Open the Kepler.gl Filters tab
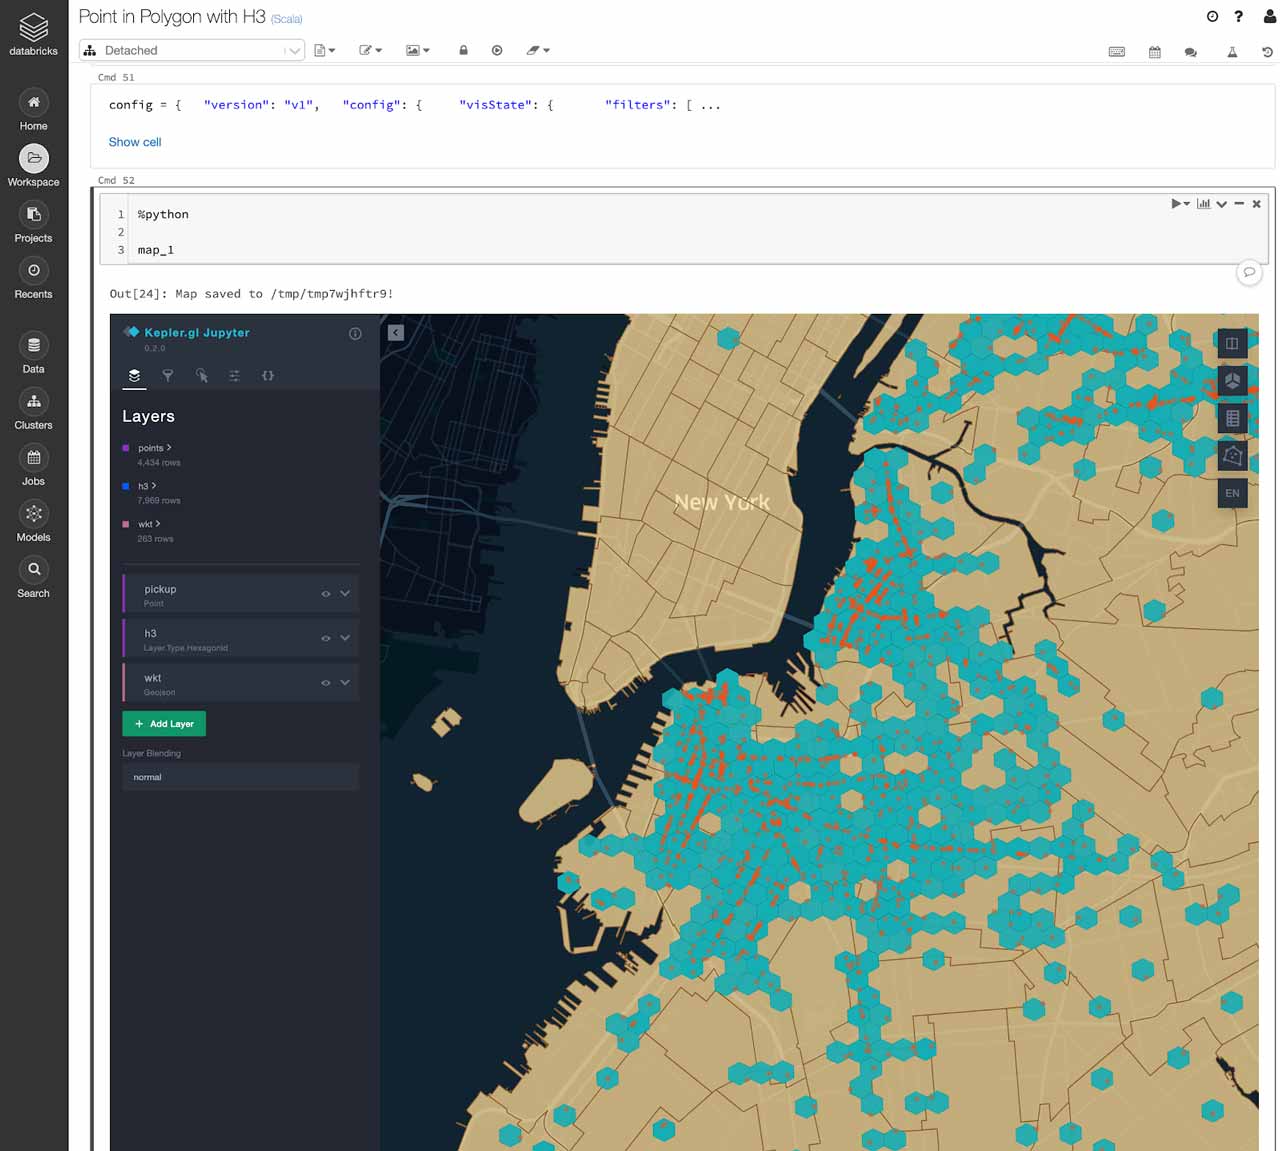The height and width of the screenshot is (1151, 1280). point(168,376)
